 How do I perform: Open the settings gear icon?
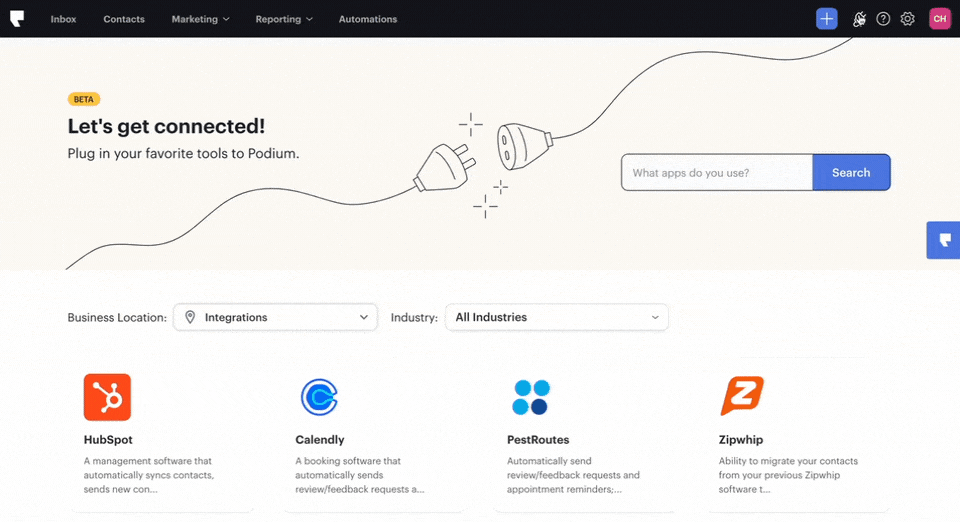coord(907,19)
